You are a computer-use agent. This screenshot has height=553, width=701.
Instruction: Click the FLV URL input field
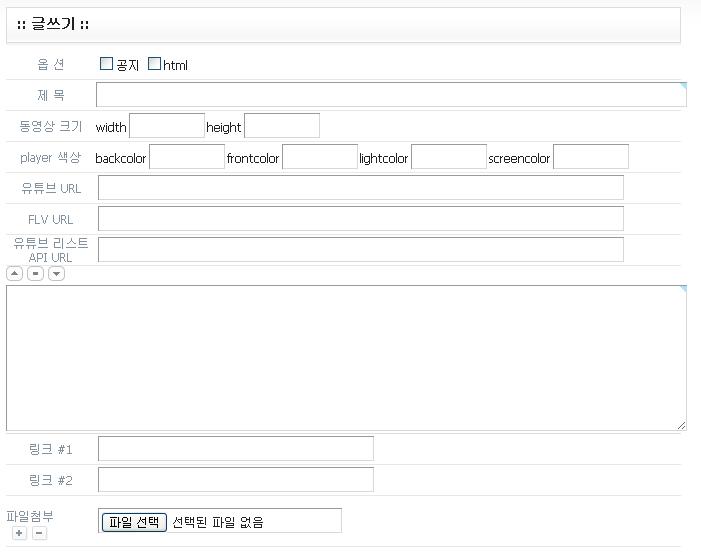click(361, 219)
